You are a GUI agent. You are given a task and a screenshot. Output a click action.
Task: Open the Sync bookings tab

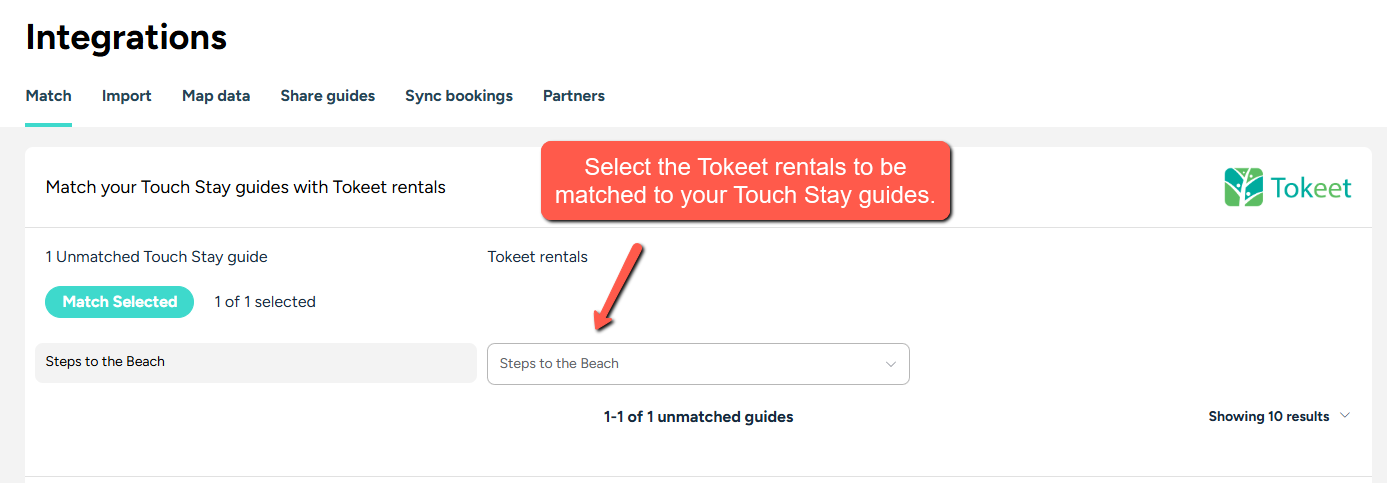pos(458,96)
